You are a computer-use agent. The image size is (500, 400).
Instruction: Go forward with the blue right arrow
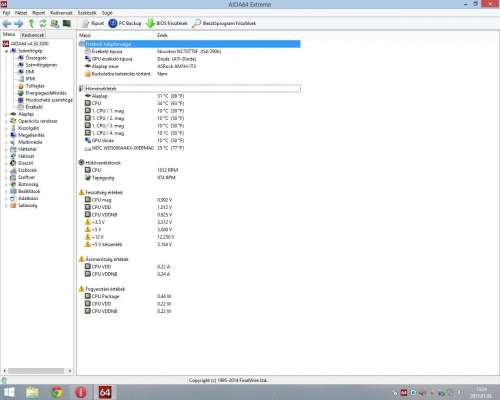[x=19, y=23]
